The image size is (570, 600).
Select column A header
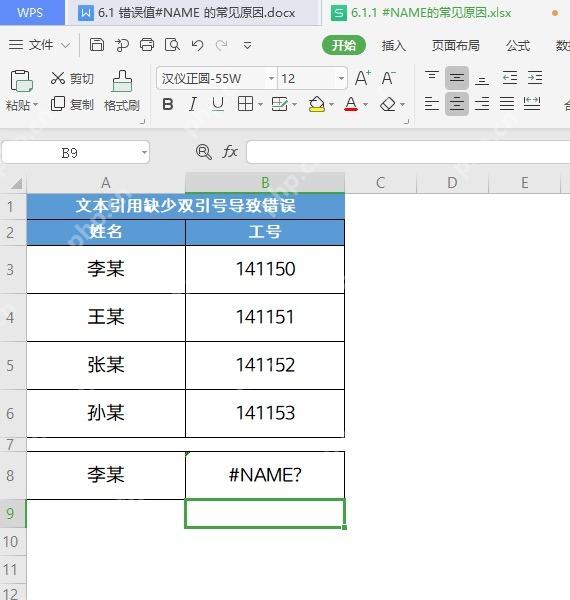106,183
